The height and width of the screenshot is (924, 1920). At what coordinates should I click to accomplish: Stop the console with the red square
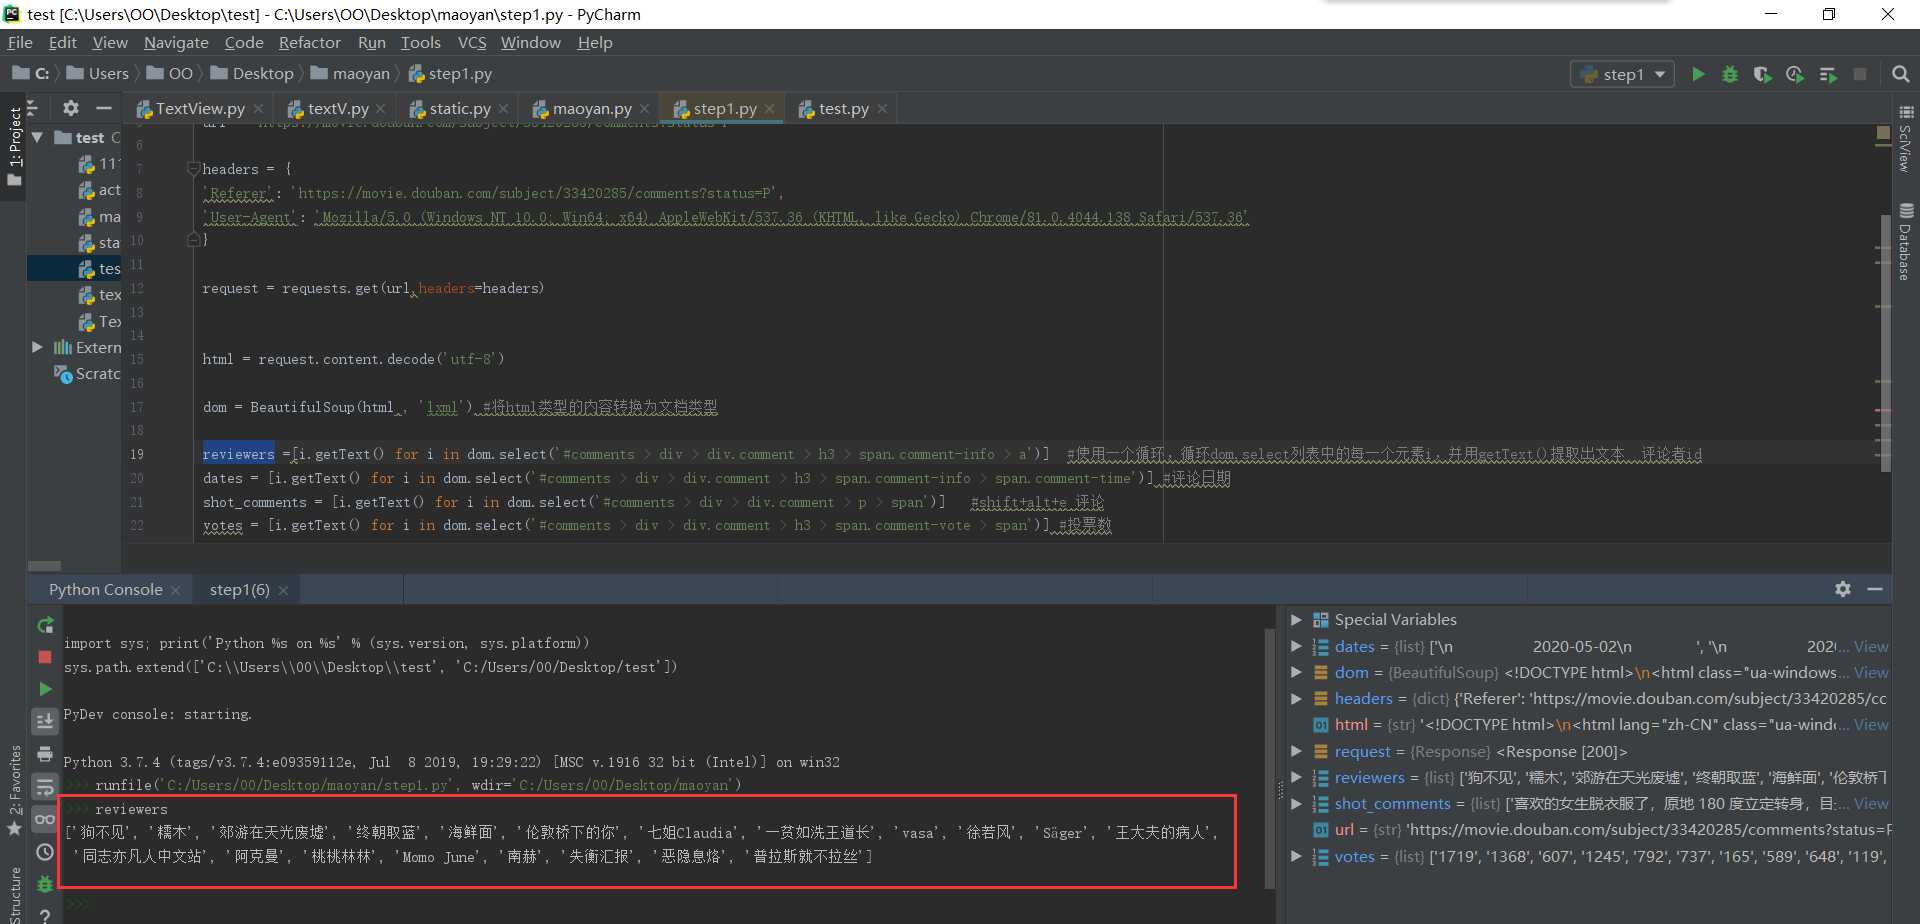[45, 657]
